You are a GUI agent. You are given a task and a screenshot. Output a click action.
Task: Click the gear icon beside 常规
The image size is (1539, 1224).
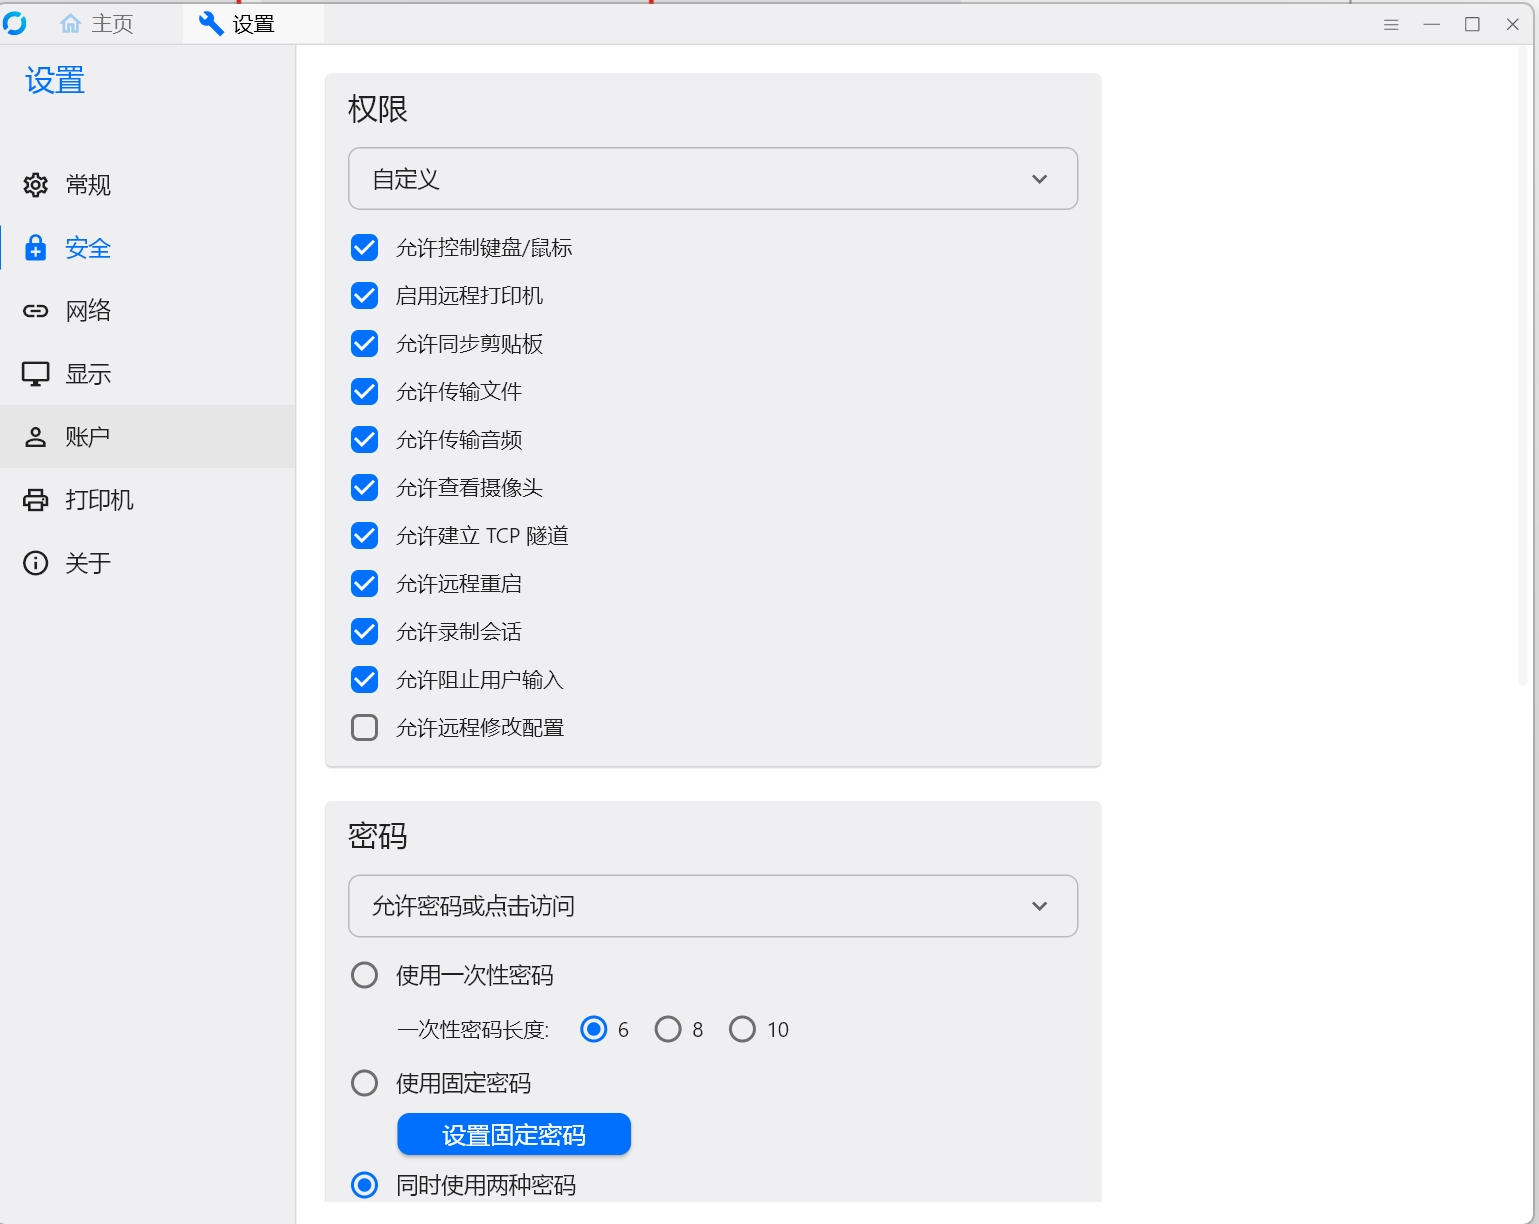pos(36,185)
